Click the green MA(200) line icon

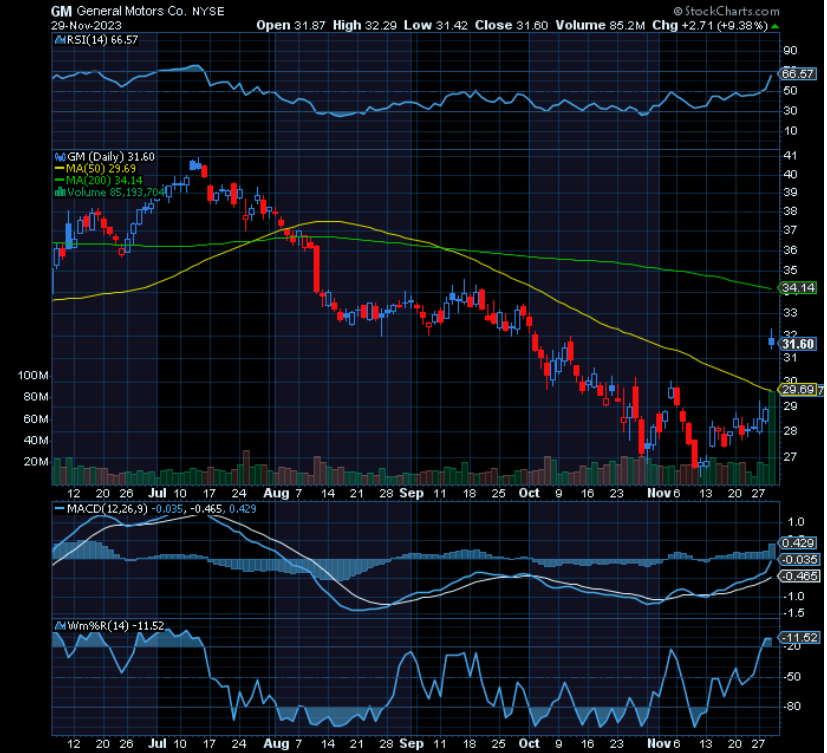59,179
